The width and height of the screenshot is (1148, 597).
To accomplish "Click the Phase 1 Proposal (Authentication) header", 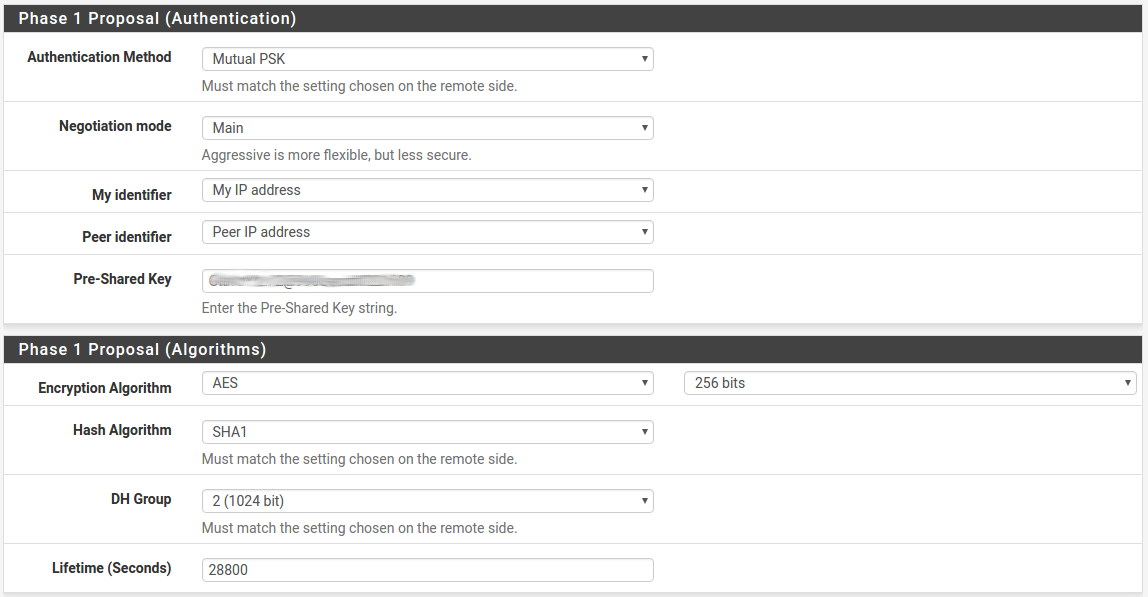I will click(x=157, y=18).
